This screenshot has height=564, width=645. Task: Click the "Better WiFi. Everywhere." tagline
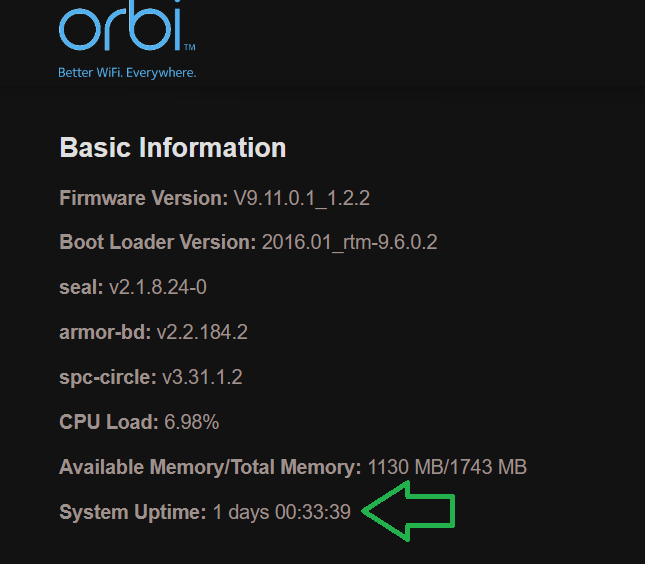(127, 73)
